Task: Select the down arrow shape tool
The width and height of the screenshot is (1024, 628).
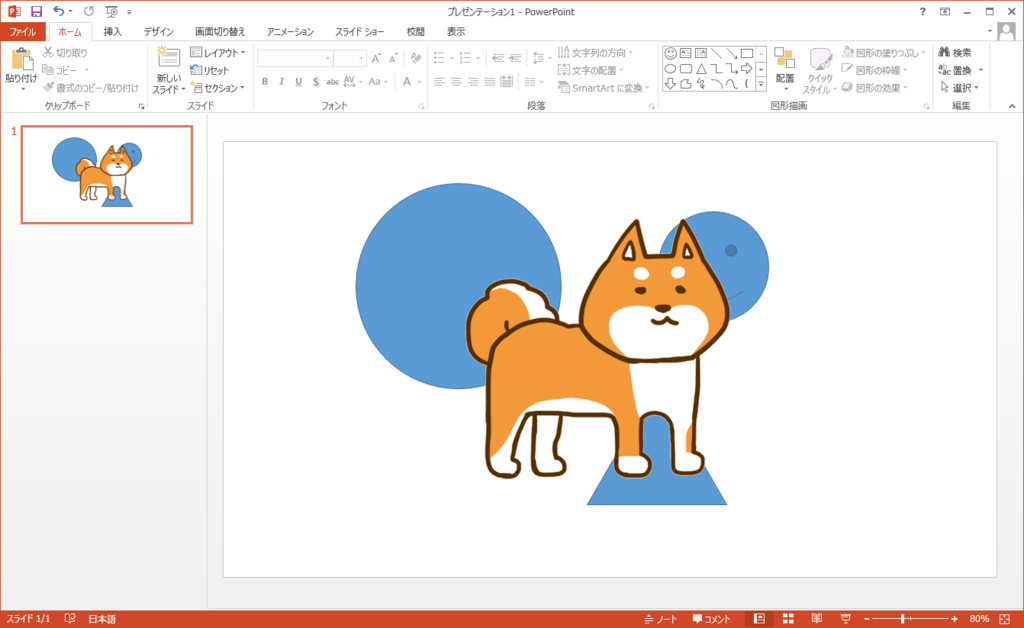Action: coord(672,84)
